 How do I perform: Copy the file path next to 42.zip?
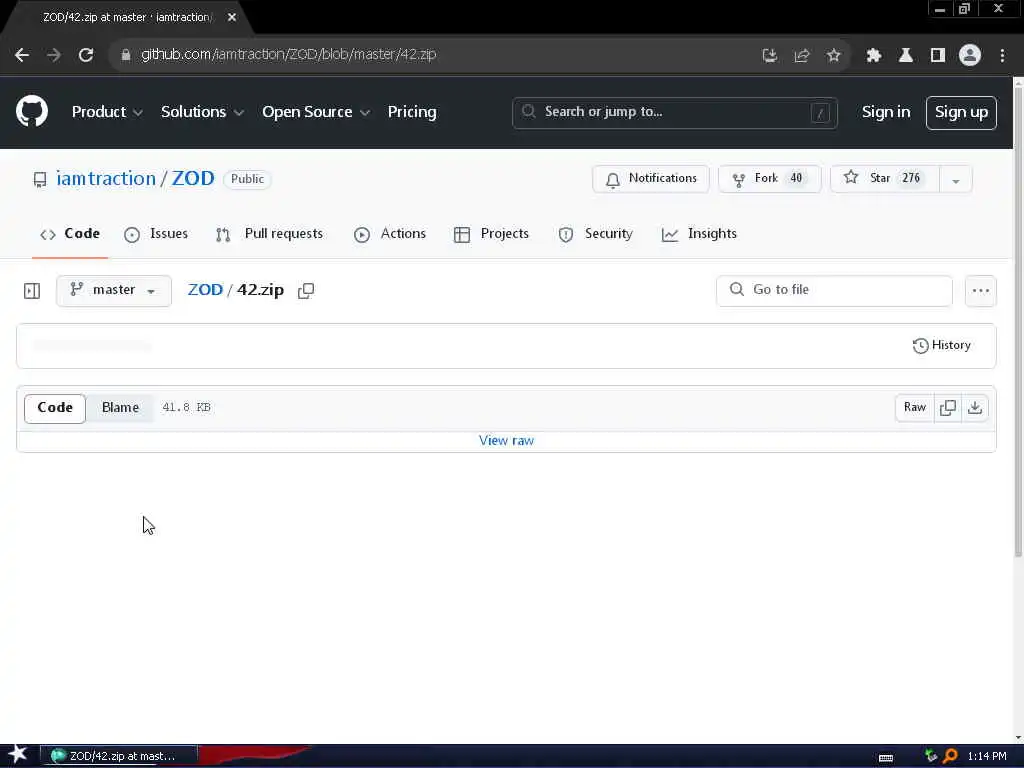[306, 290]
